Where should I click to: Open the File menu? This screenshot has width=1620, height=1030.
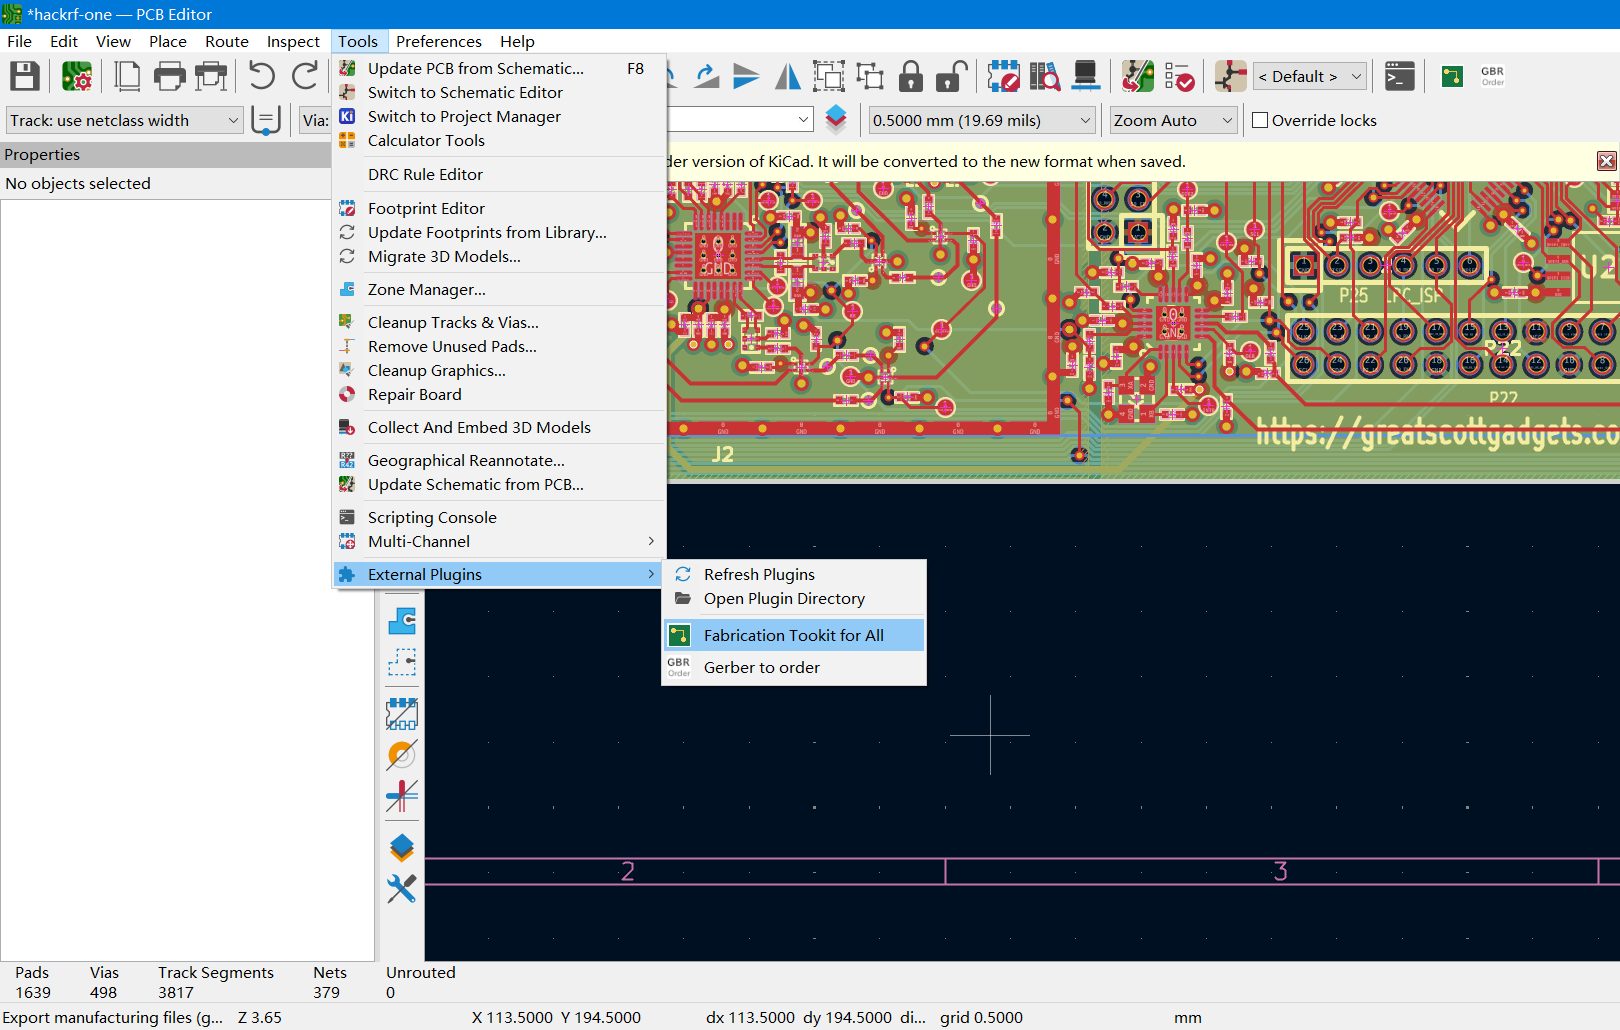point(19,41)
